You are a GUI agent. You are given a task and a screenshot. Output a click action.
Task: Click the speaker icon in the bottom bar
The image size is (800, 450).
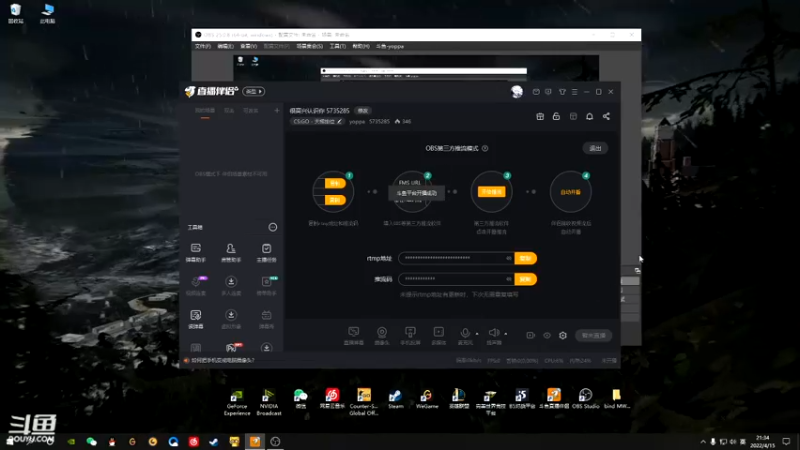pyautogui.click(x=494, y=333)
